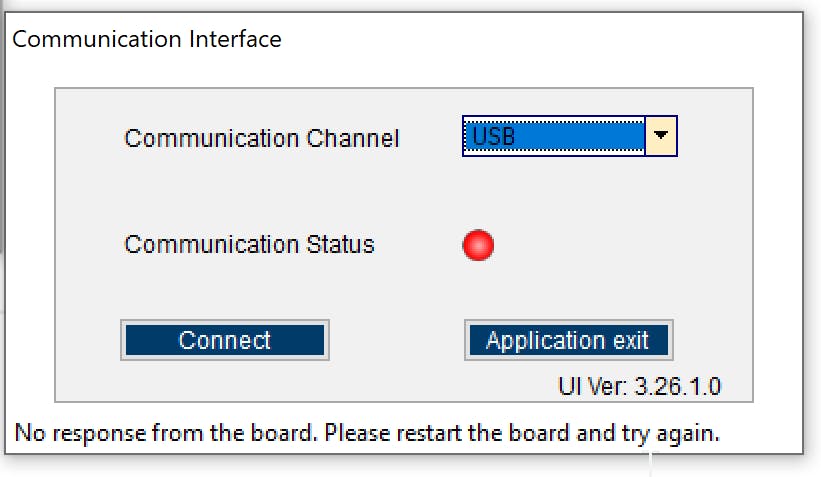Open the channel list using the black triangle
The image size is (821, 477).
[x=660, y=135]
